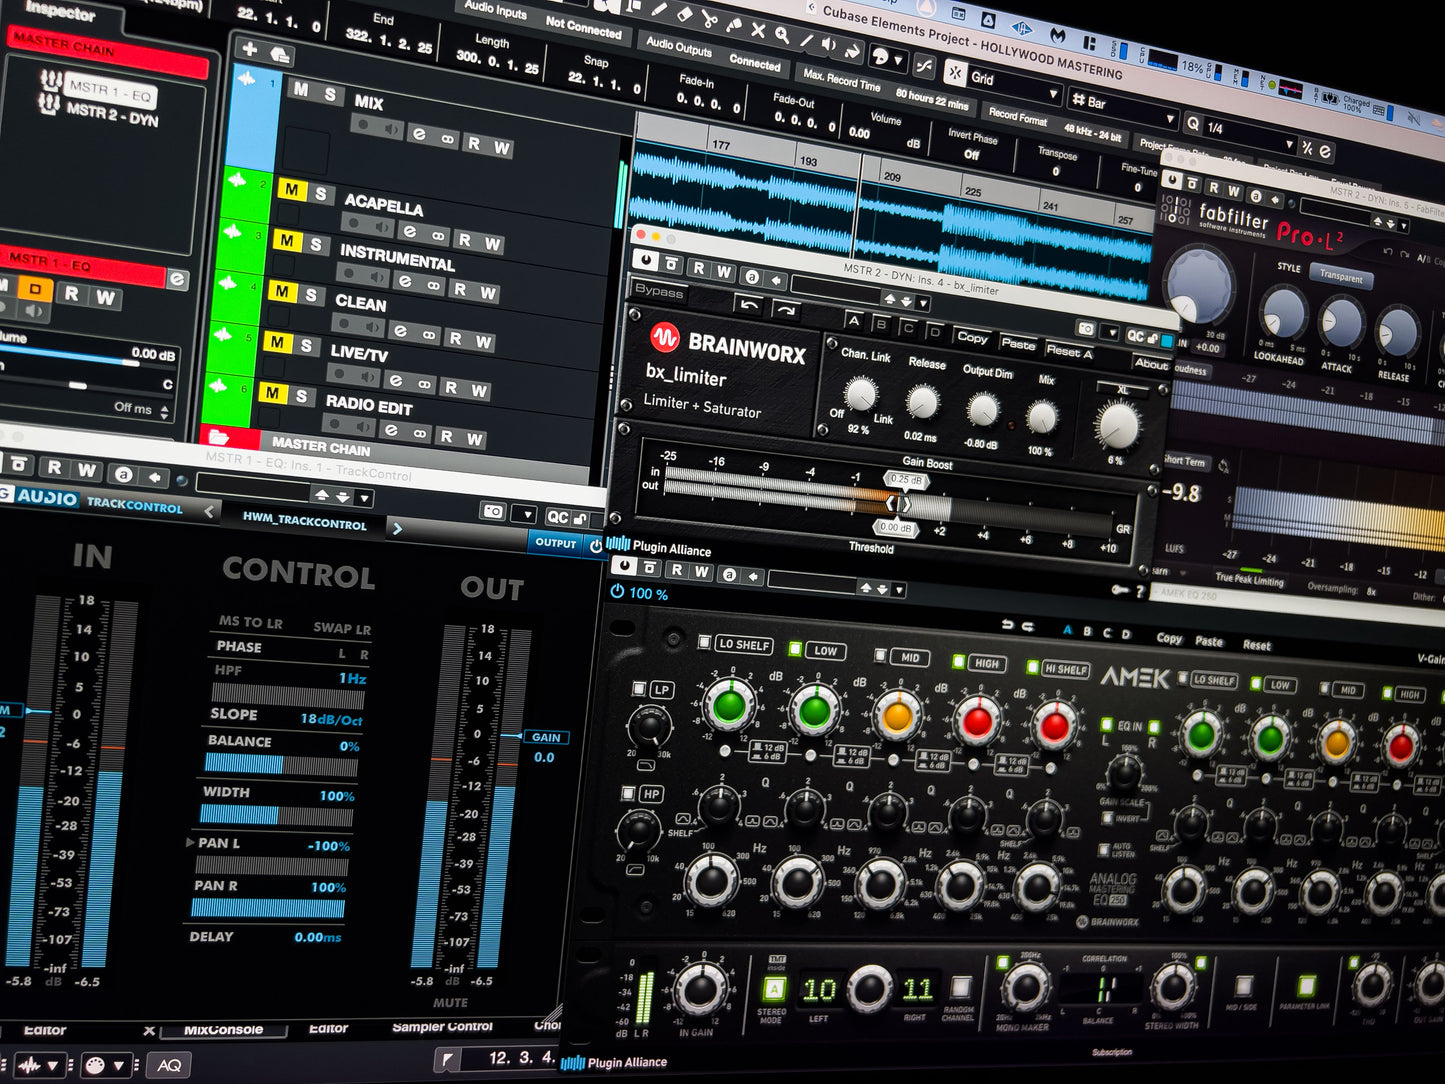This screenshot has width=1445, height=1084.
Task: Click the TrackControl GAIN fader handle
Action: click(545, 737)
